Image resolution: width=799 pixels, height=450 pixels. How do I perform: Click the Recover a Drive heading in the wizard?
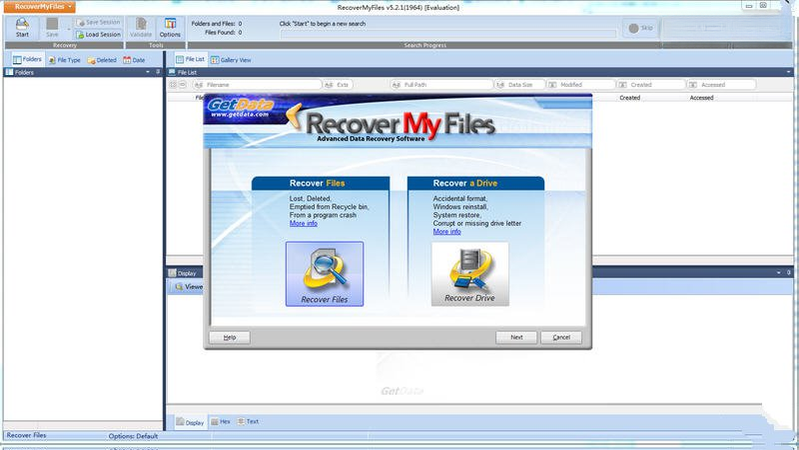pos(465,183)
